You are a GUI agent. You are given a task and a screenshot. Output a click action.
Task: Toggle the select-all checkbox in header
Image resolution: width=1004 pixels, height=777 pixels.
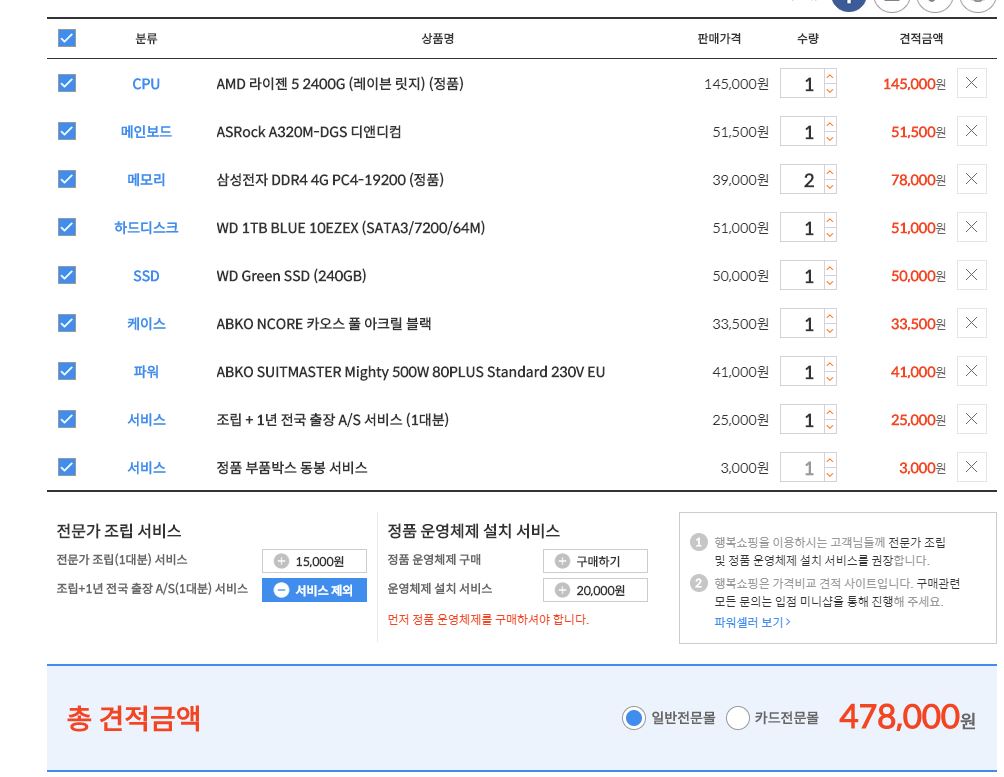[x=67, y=38]
